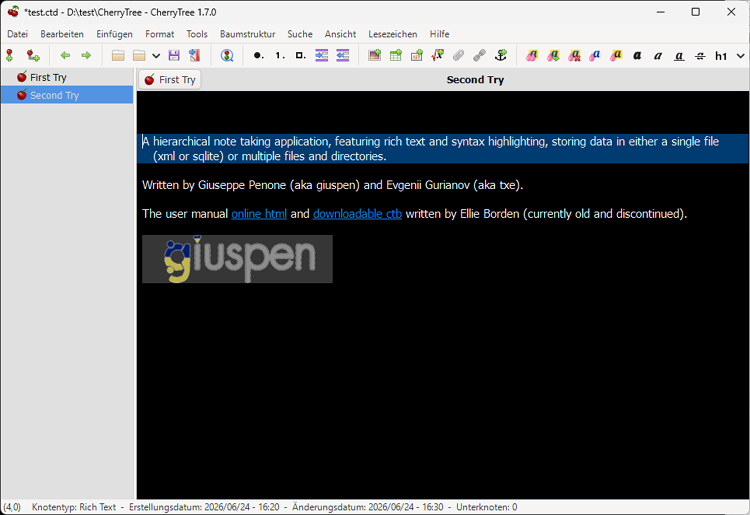
Task: Insert a LaTeX math formula
Action: point(438,55)
